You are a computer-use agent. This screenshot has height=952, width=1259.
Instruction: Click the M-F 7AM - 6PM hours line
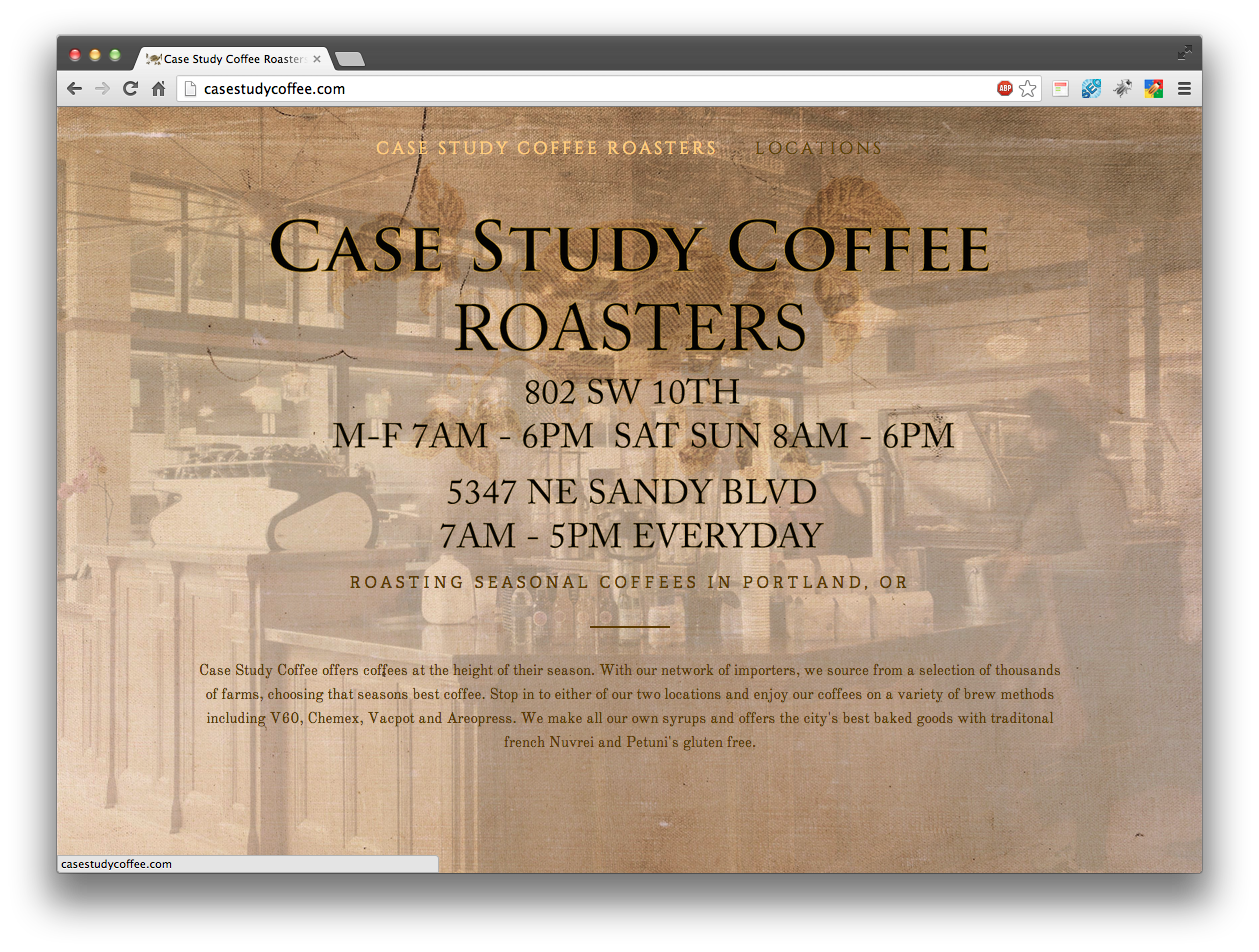(x=643, y=435)
